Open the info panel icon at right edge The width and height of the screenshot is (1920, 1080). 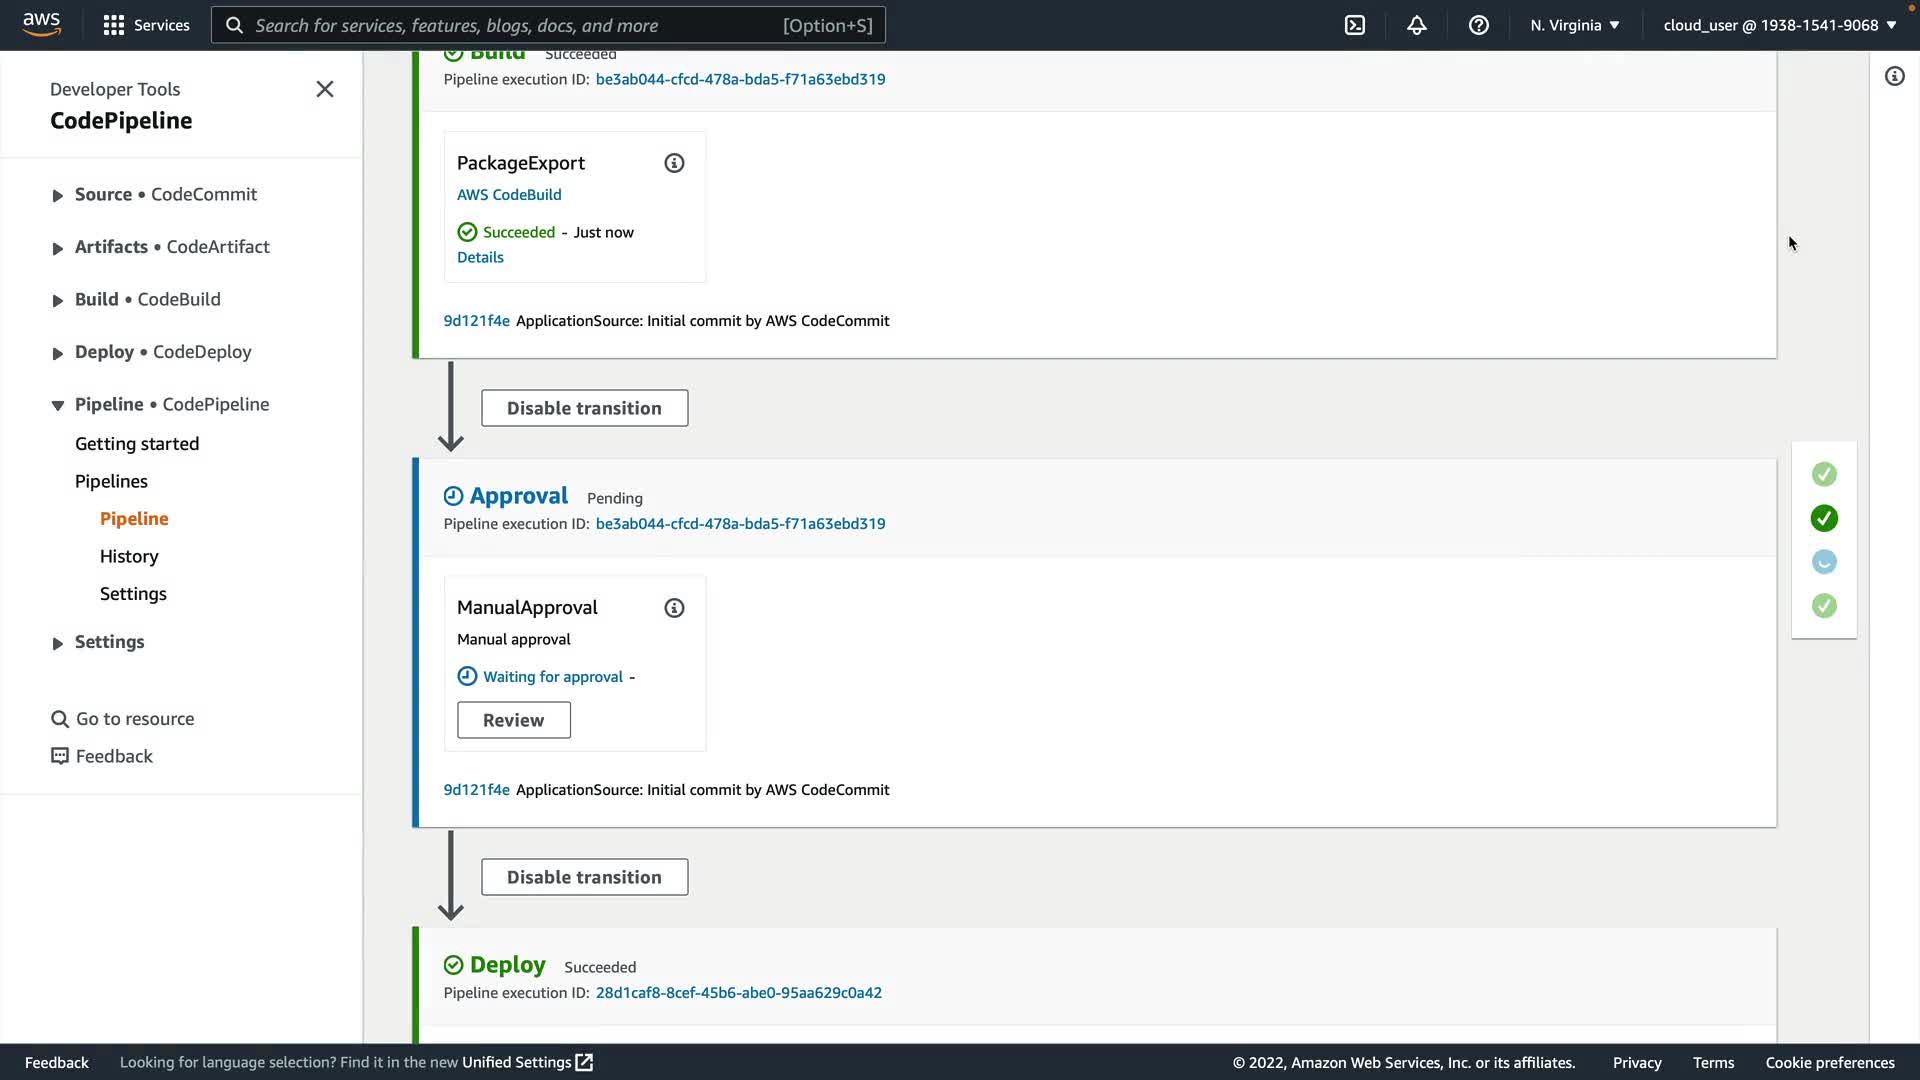(1894, 76)
